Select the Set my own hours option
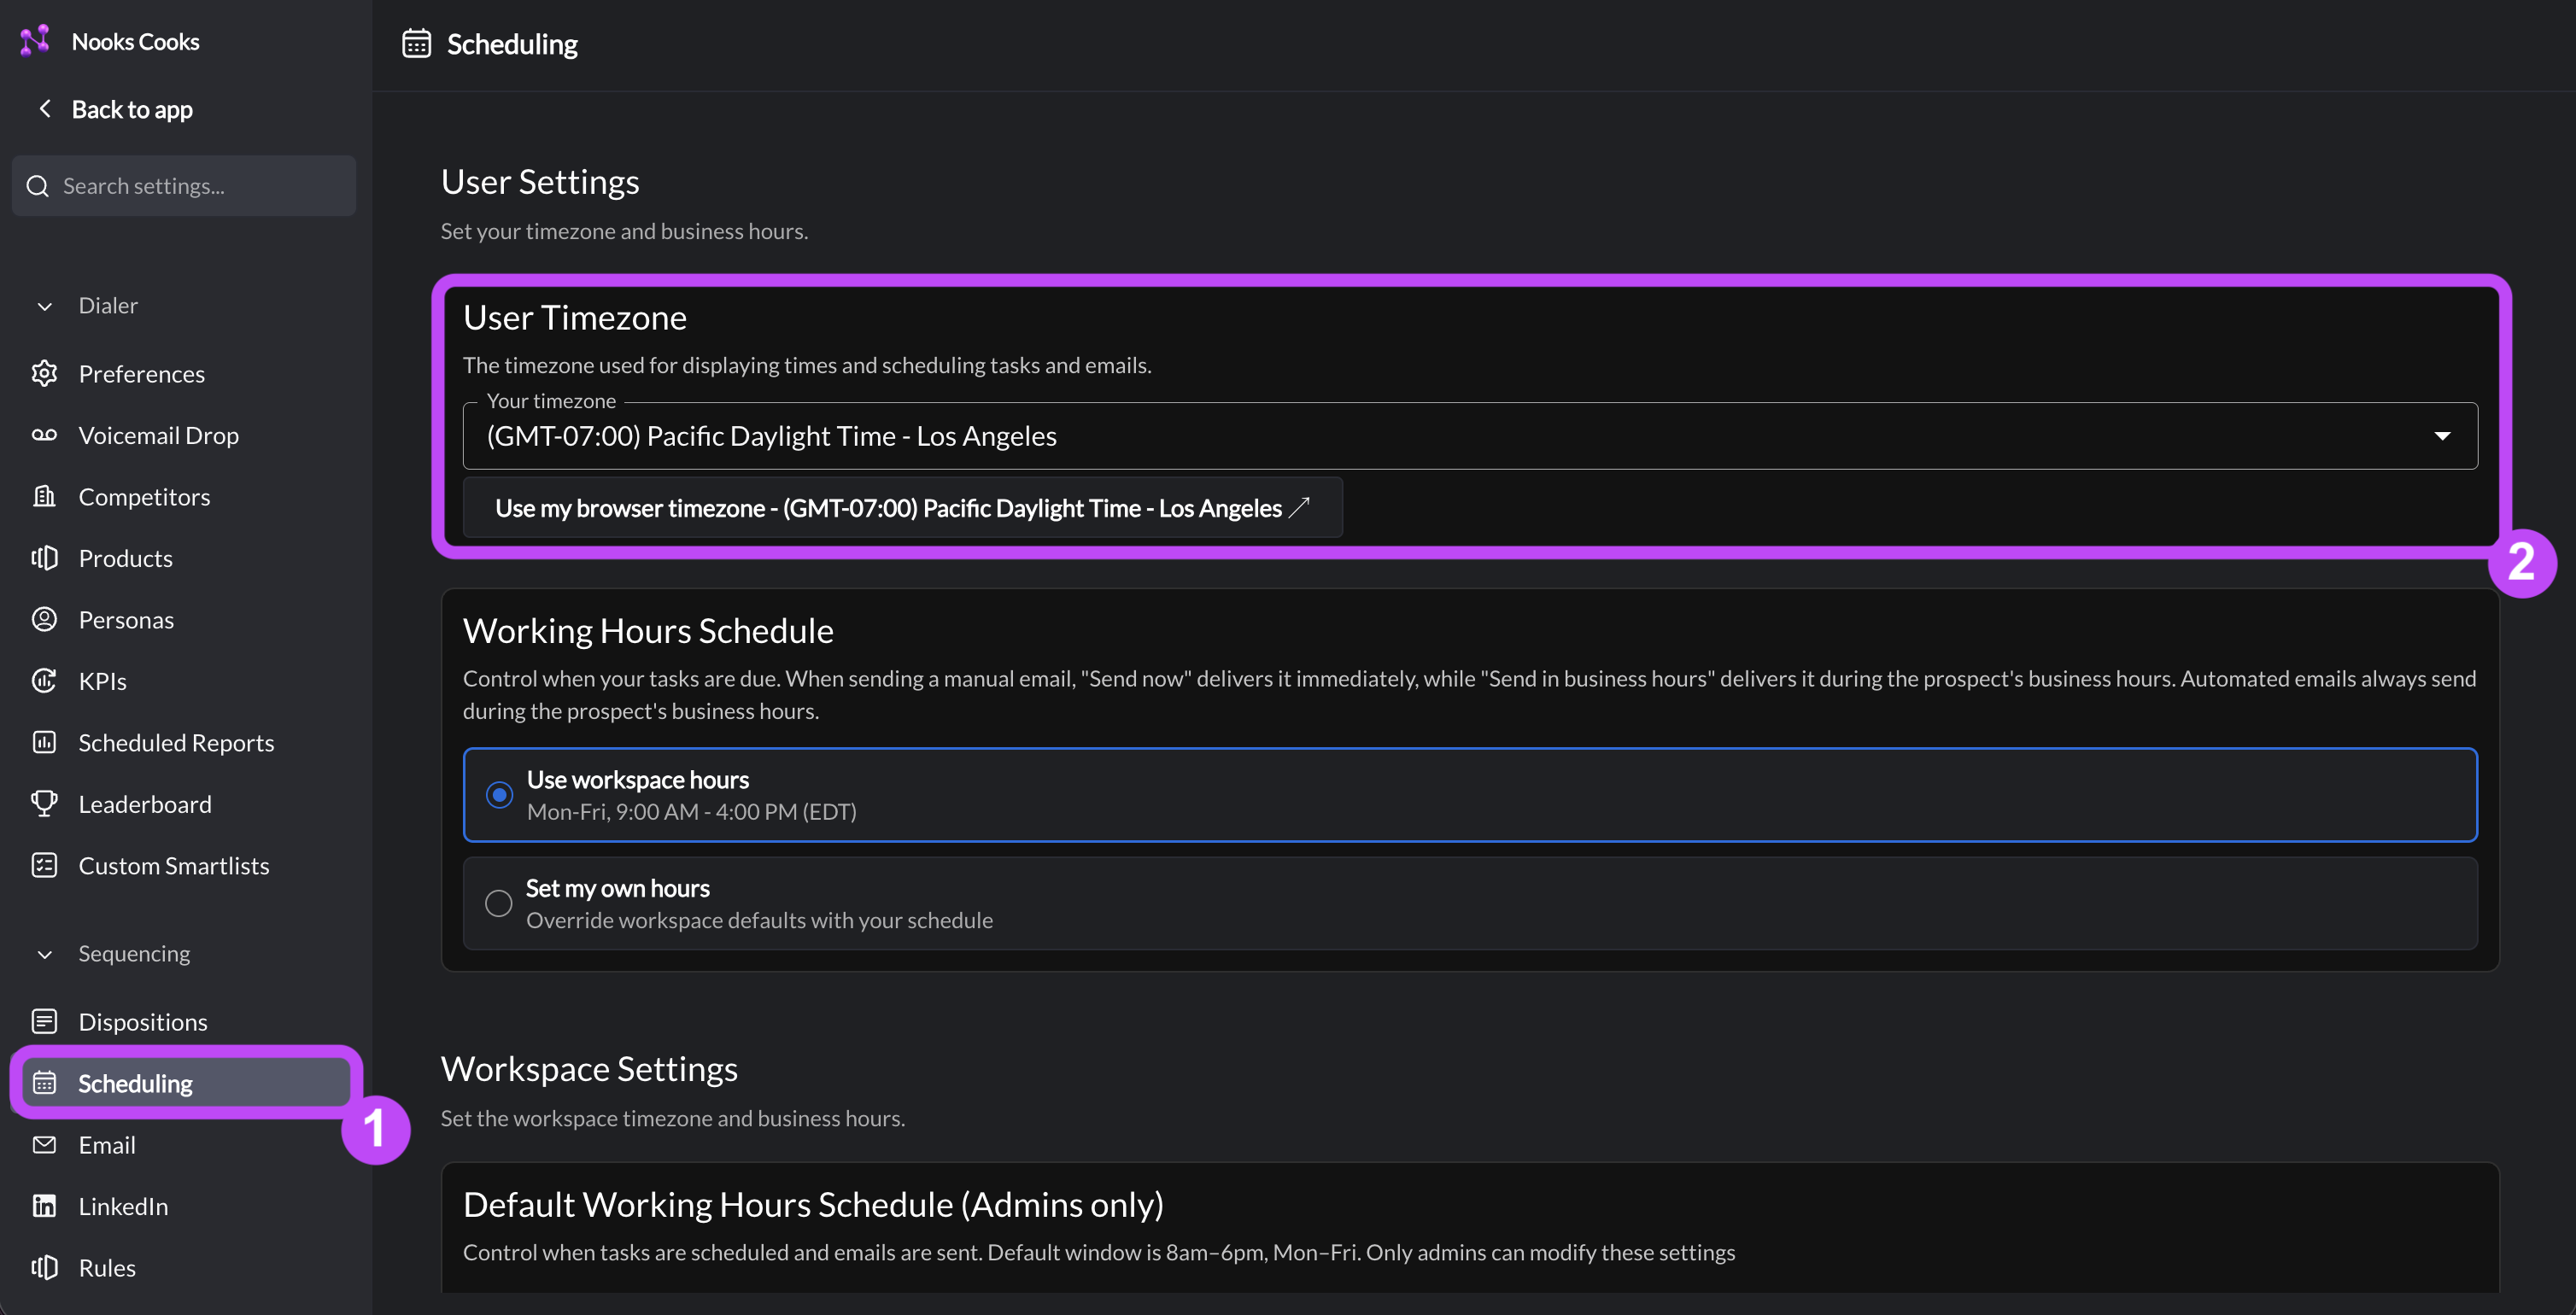This screenshot has height=1315, width=2576. click(x=1470, y=903)
